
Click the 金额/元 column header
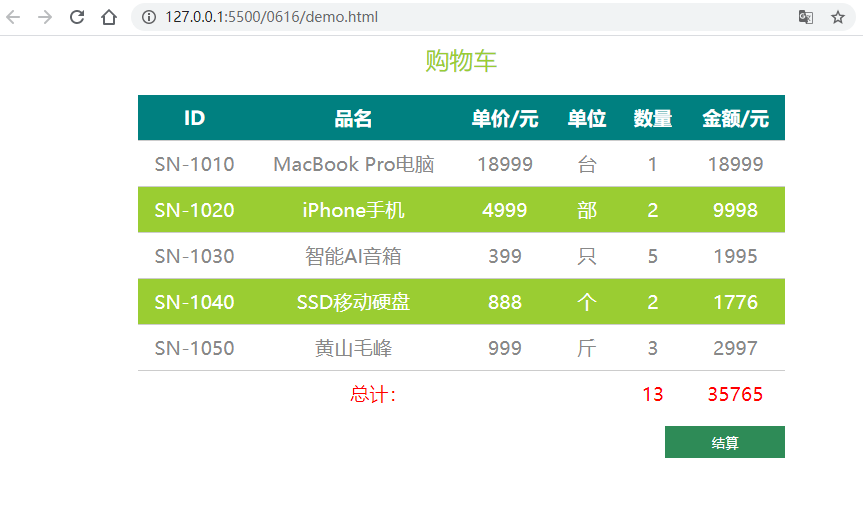[x=735, y=118]
